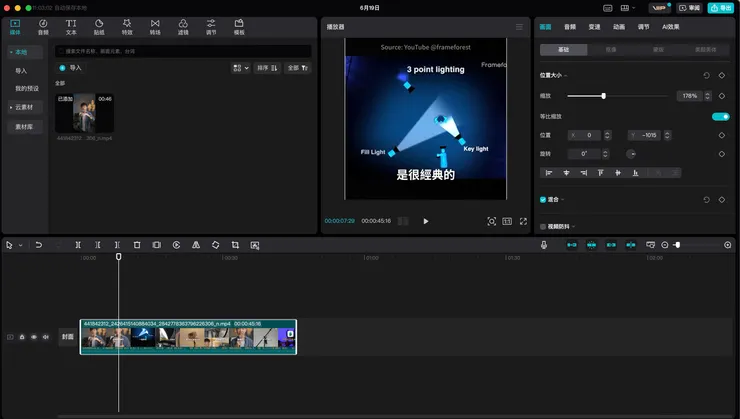The height and width of the screenshot is (419, 740).
Task: Play the video in the player
Action: pyautogui.click(x=426, y=221)
